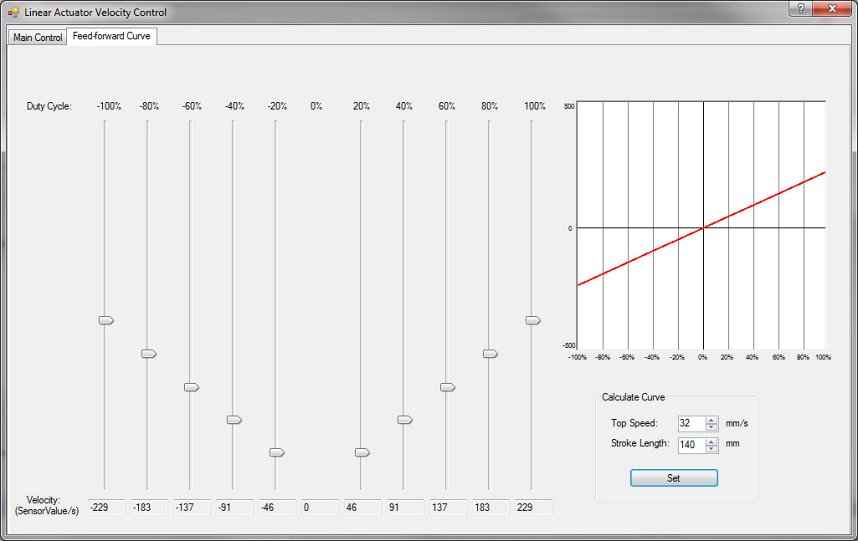The height and width of the screenshot is (541, 858).
Task: Click the -60% duty cycle slider thumb
Action: point(192,387)
